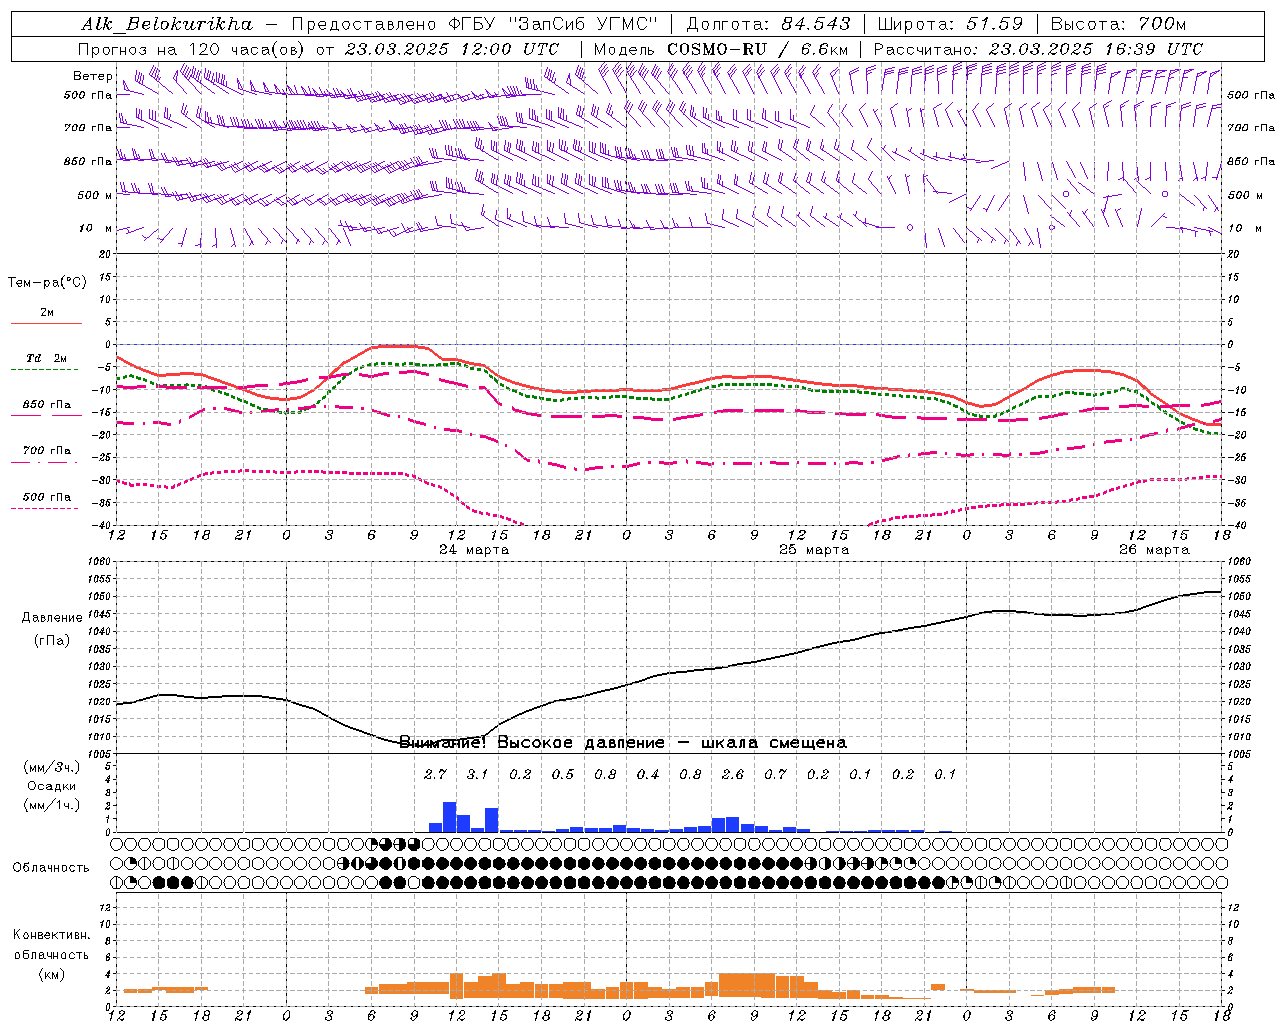Click the Ветер panel label
This screenshot has height=1024, width=1280.
click(x=92, y=76)
